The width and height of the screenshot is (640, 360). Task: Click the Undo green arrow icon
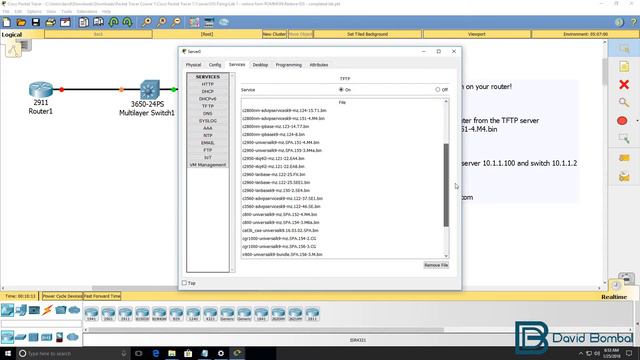(x=113, y=22)
